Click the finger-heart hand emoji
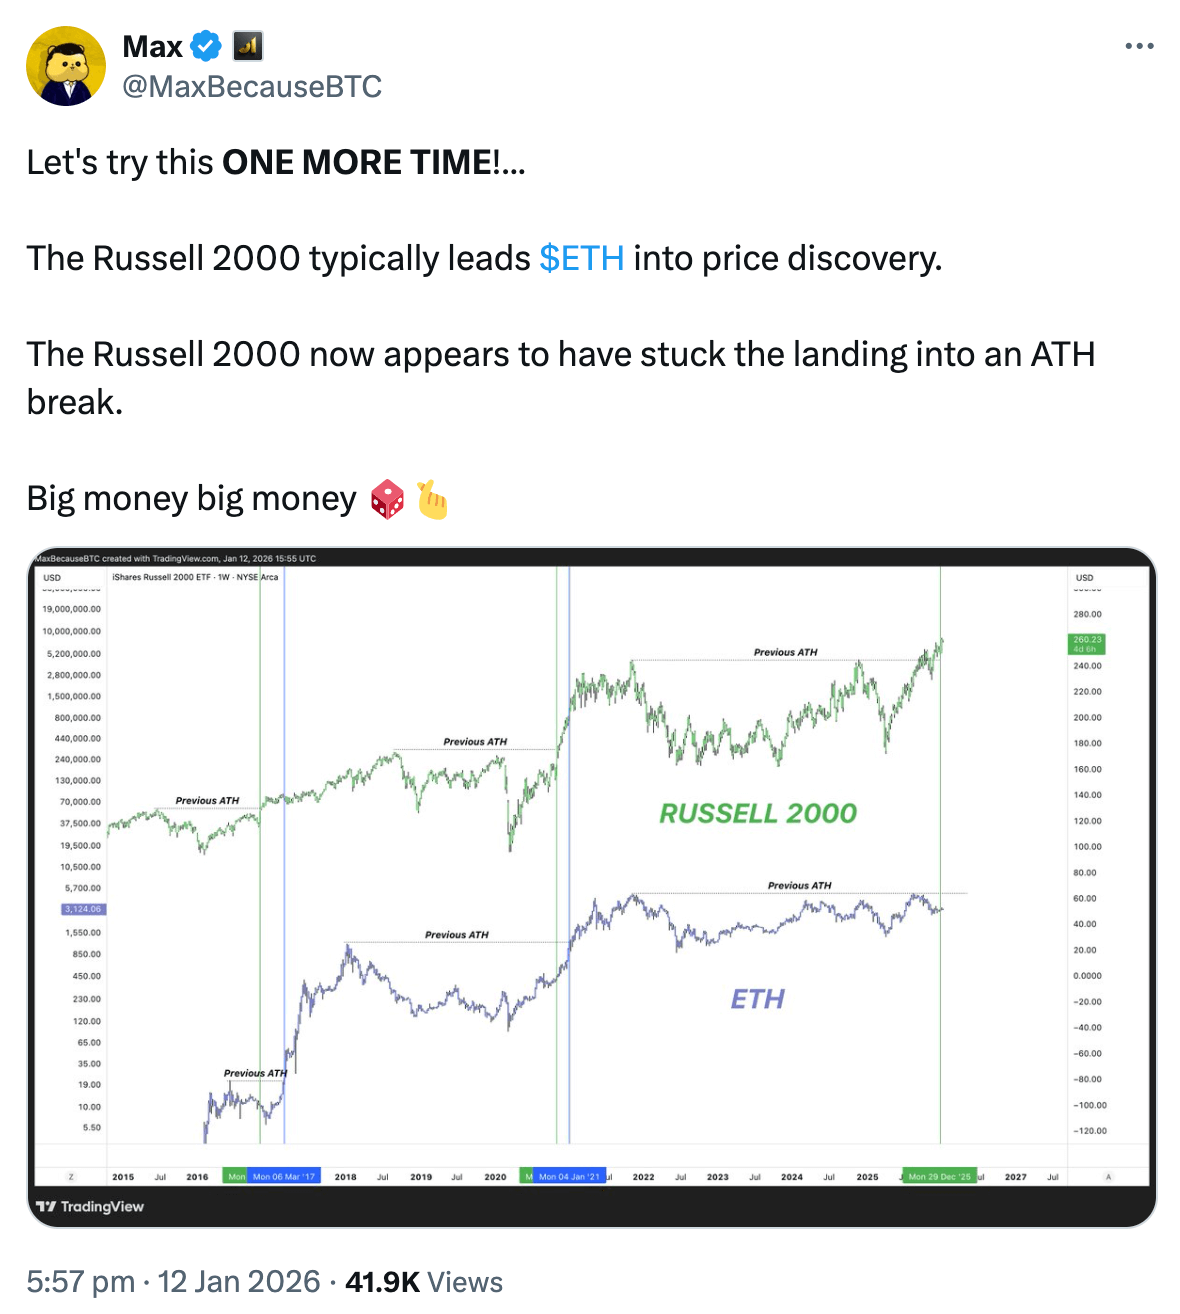 432,499
